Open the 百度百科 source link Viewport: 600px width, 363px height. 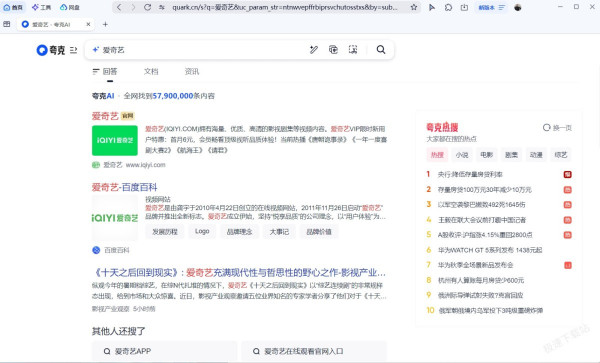(x=117, y=250)
